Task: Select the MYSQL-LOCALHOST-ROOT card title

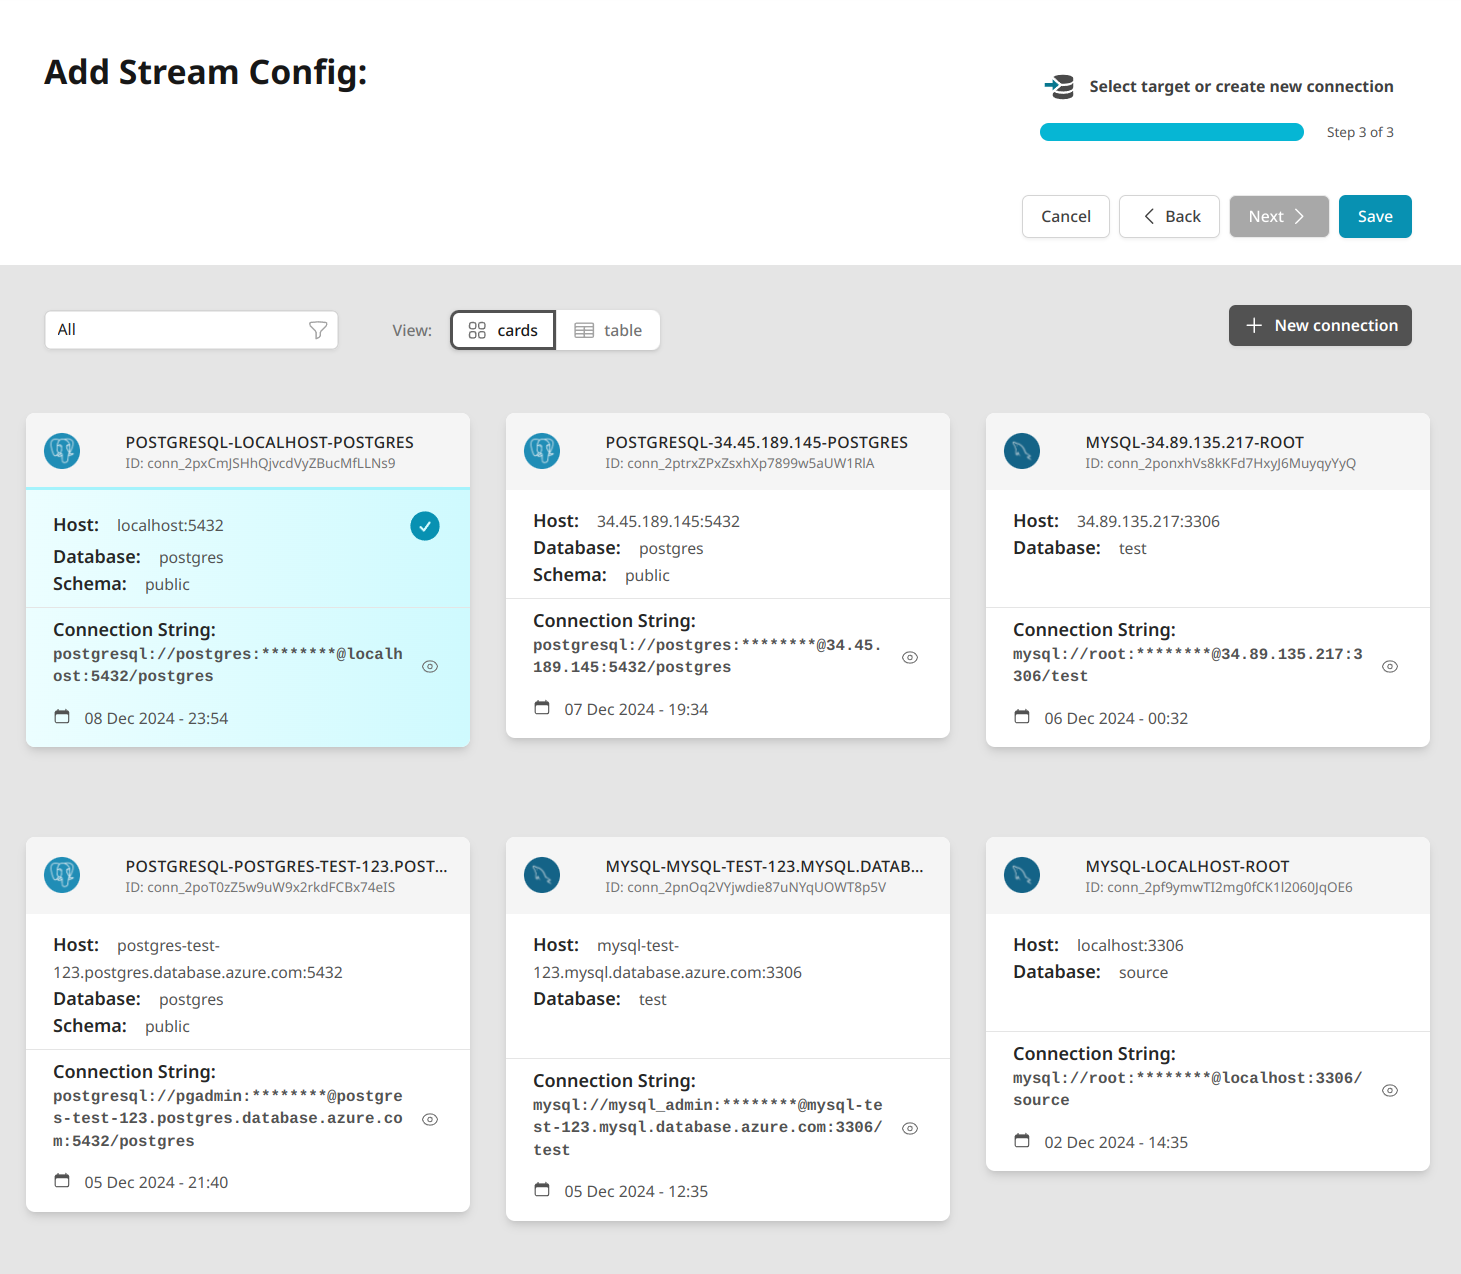Action: click(1187, 866)
